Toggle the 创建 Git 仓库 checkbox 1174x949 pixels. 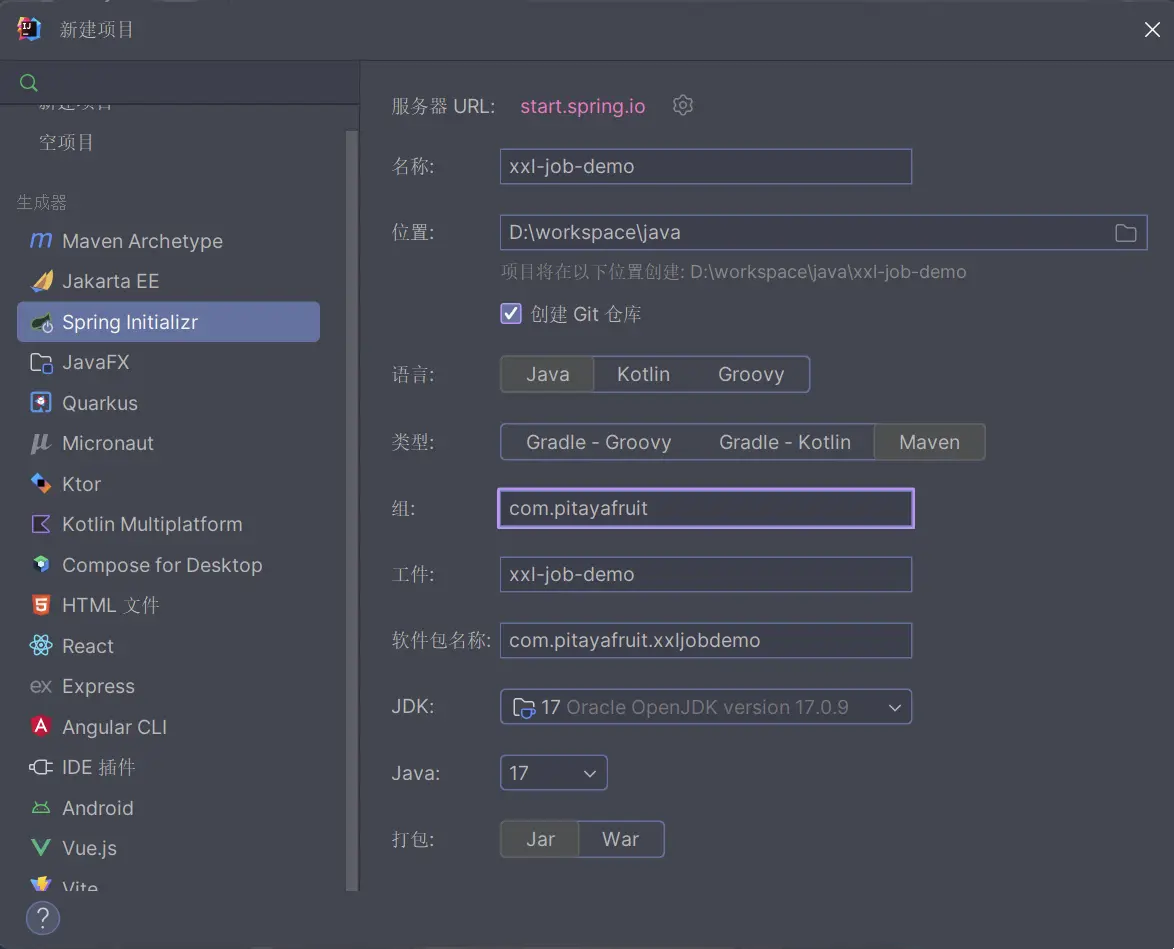511,313
